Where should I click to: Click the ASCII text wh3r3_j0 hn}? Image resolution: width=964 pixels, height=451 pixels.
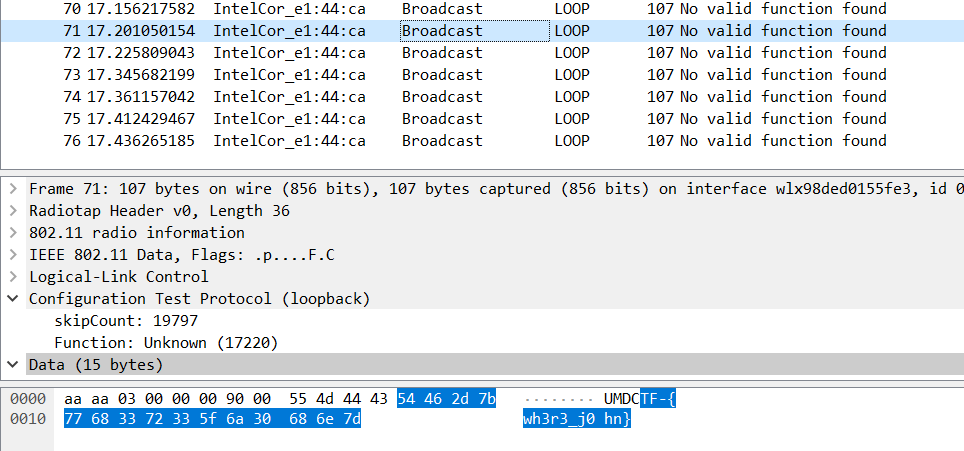(577, 419)
